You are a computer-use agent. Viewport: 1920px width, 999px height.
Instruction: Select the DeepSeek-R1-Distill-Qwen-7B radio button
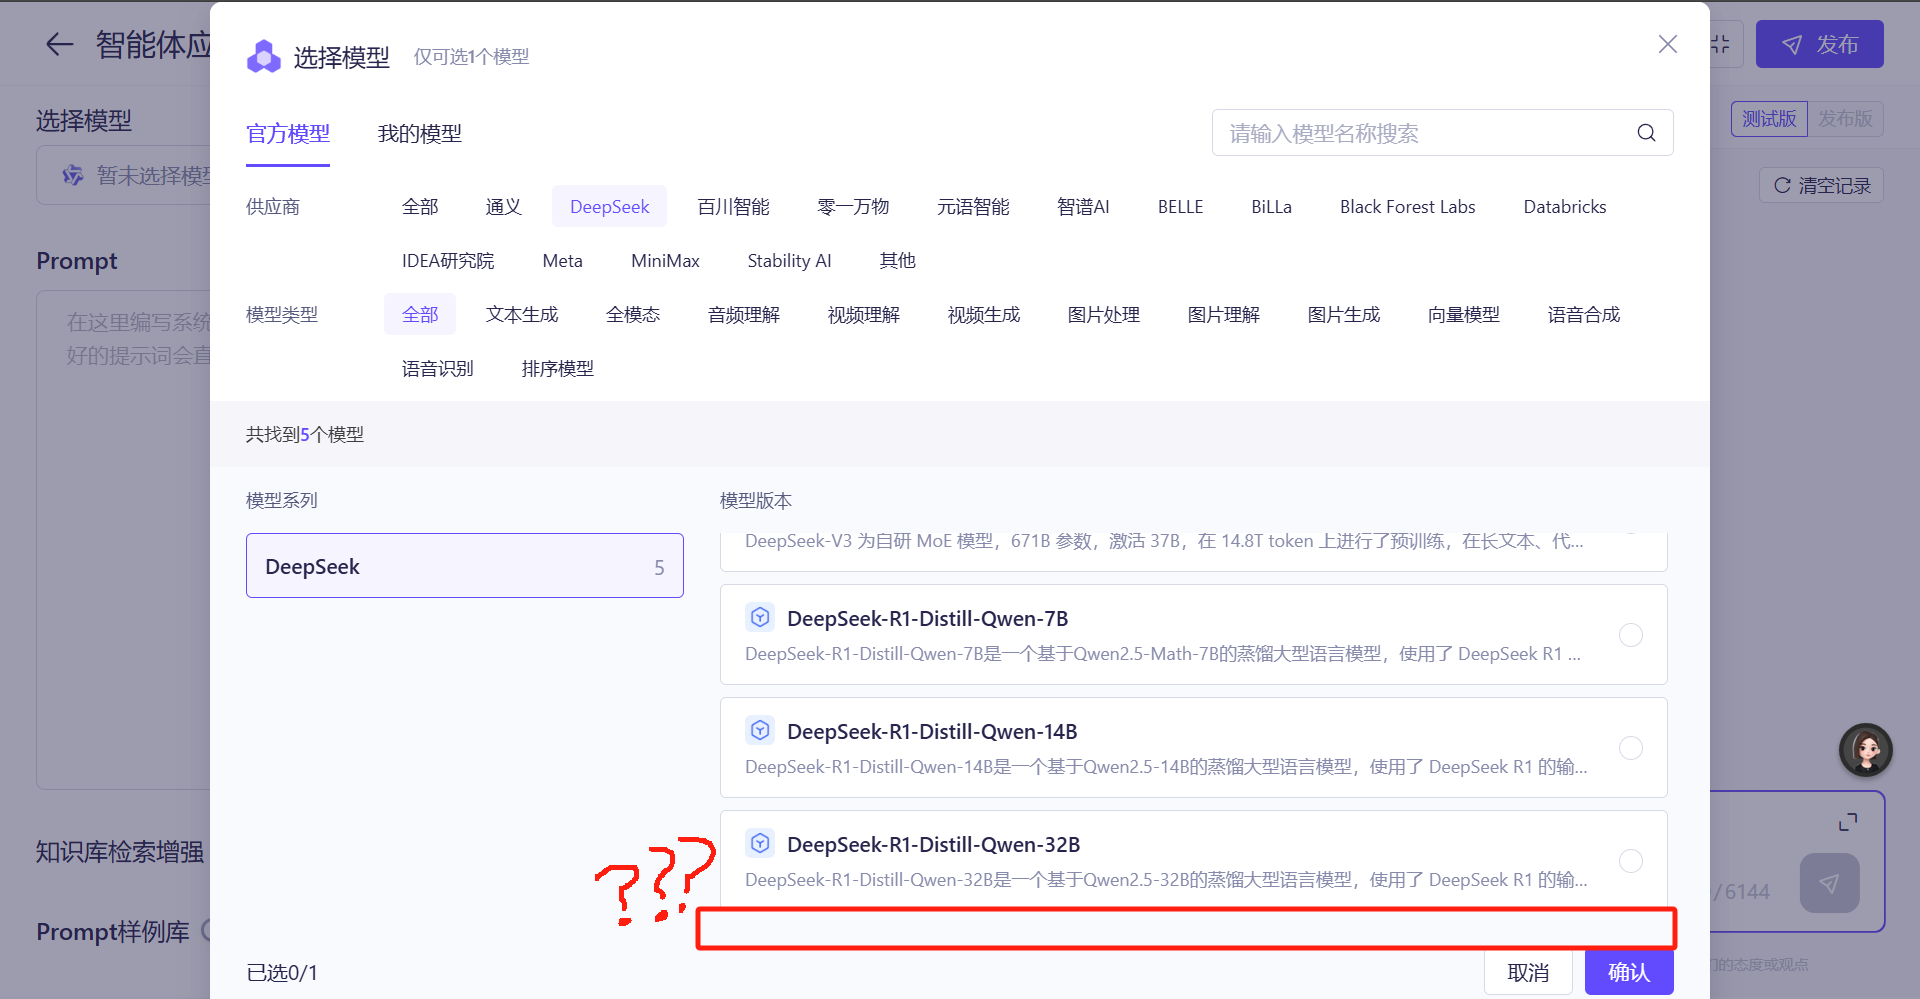[1631, 635]
